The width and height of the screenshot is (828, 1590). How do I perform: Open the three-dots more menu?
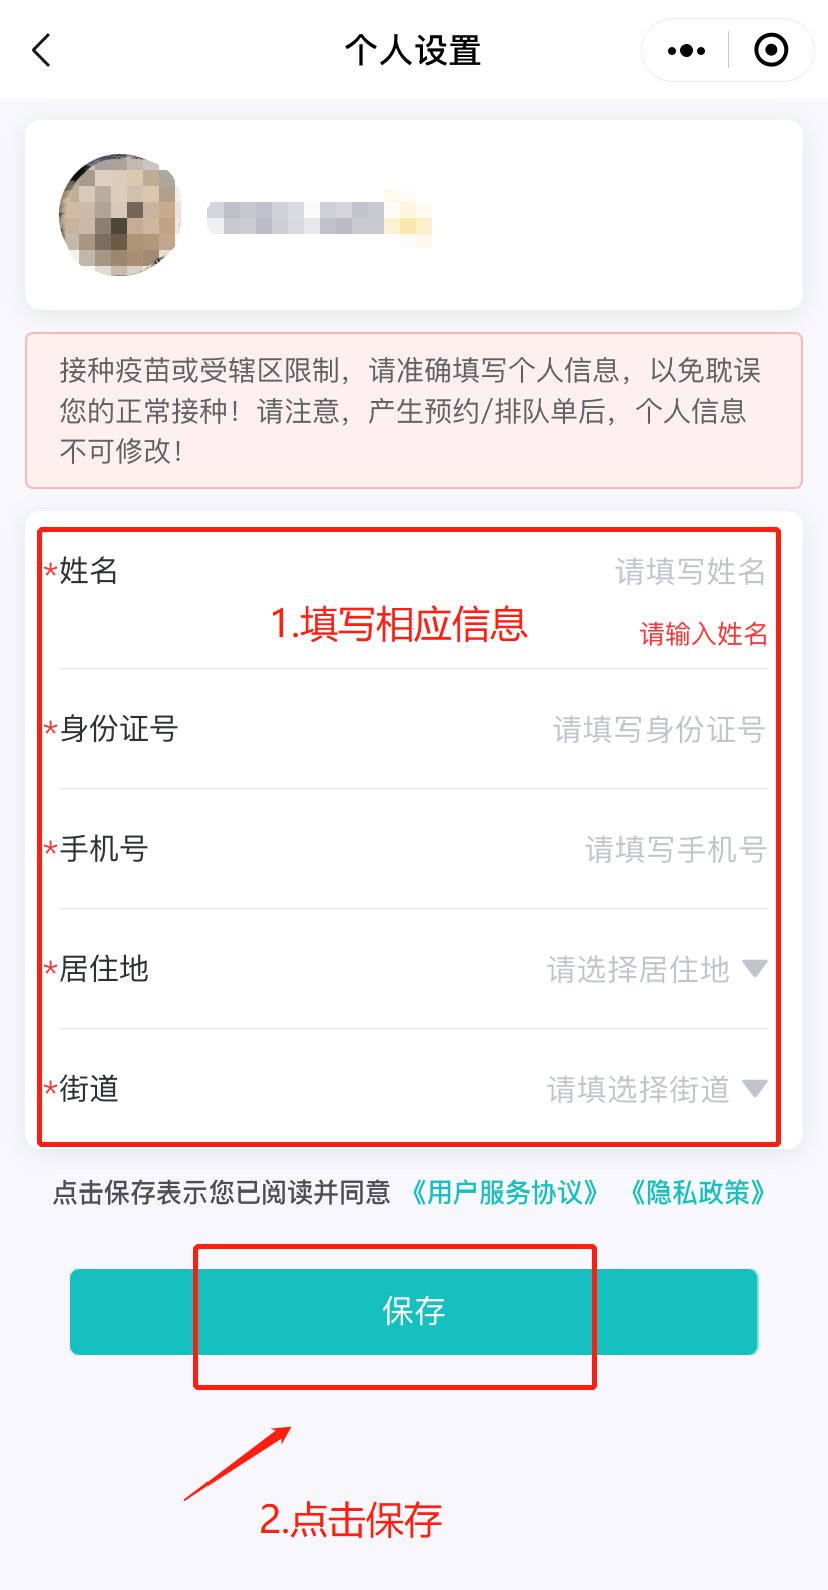(x=686, y=50)
